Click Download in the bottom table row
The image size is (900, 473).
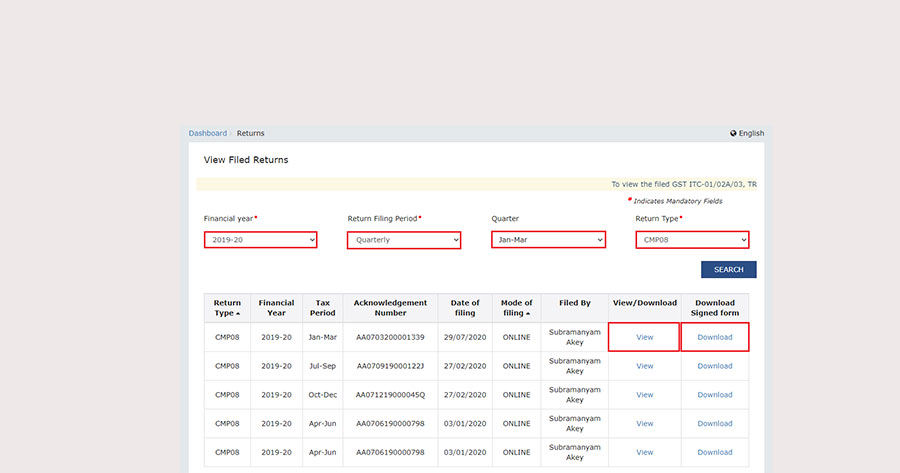coord(715,452)
